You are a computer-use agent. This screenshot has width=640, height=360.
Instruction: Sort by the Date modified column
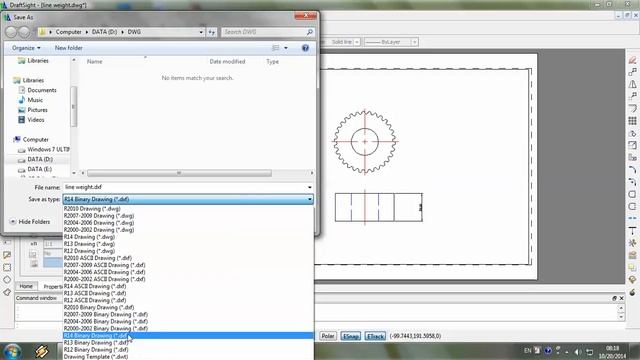click(227, 62)
